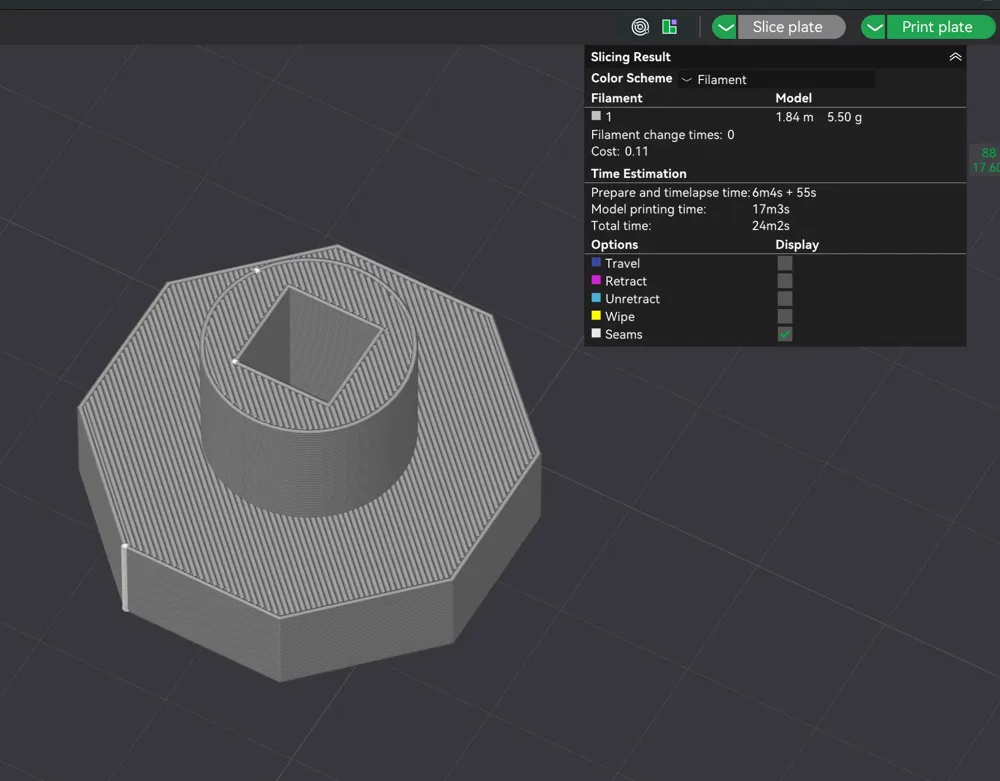This screenshot has width=1000, height=781.
Task: Click the 17m3s printing time value
Action: coord(770,209)
